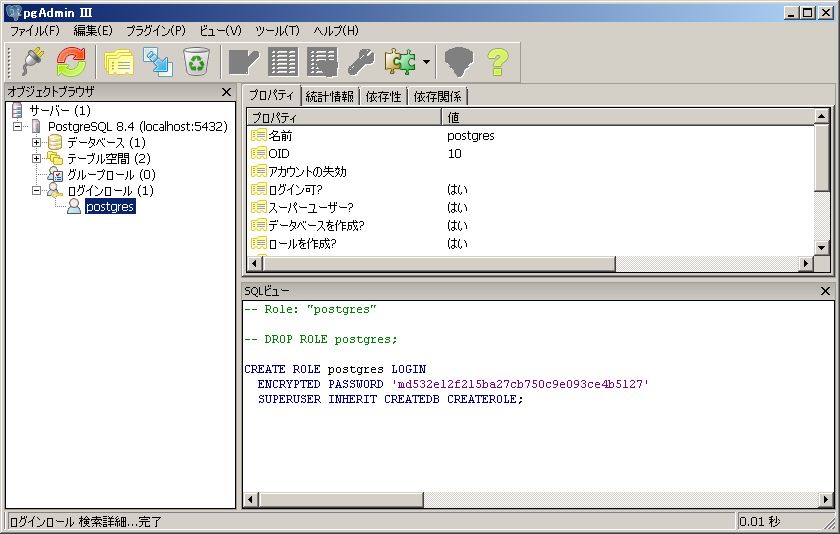This screenshot has height=534, width=840.
Task: Click the group roles icon
Action: (x=55, y=175)
